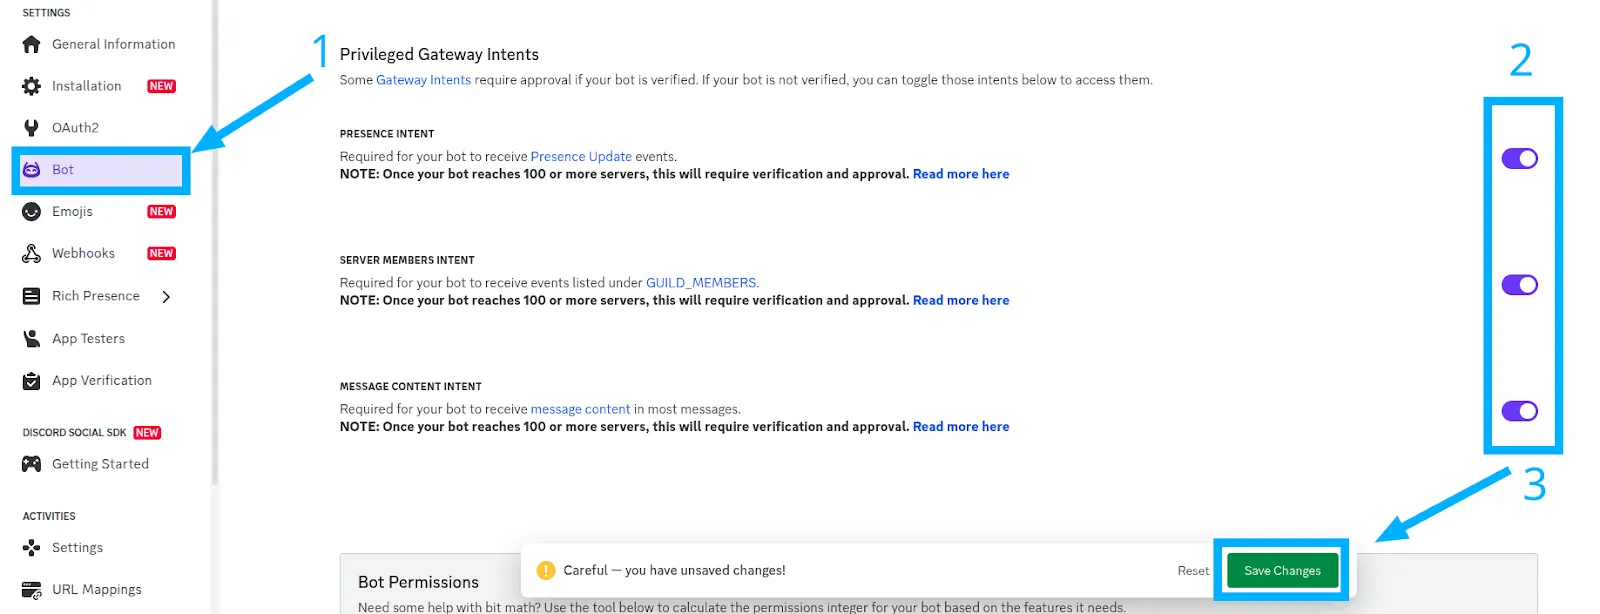Expand the Rich Presence submenu chevron
The image size is (1600, 614).
166,296
